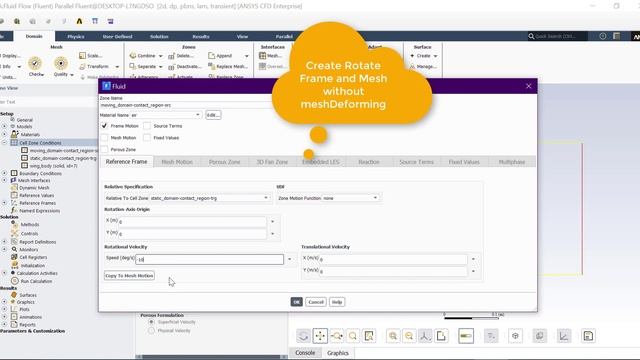This screenshot has width=640, height=360.
Task: Click the probe/query tool icon
Action: 369,336
